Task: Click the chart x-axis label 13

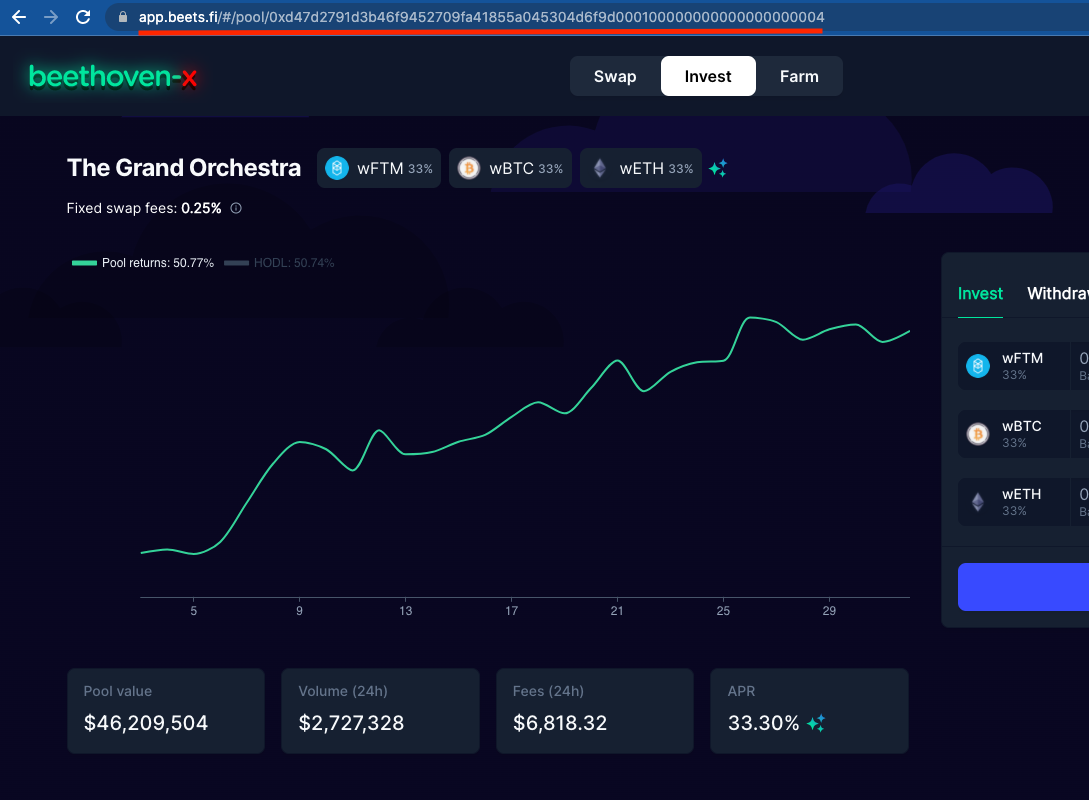Action: click(406, 610)
